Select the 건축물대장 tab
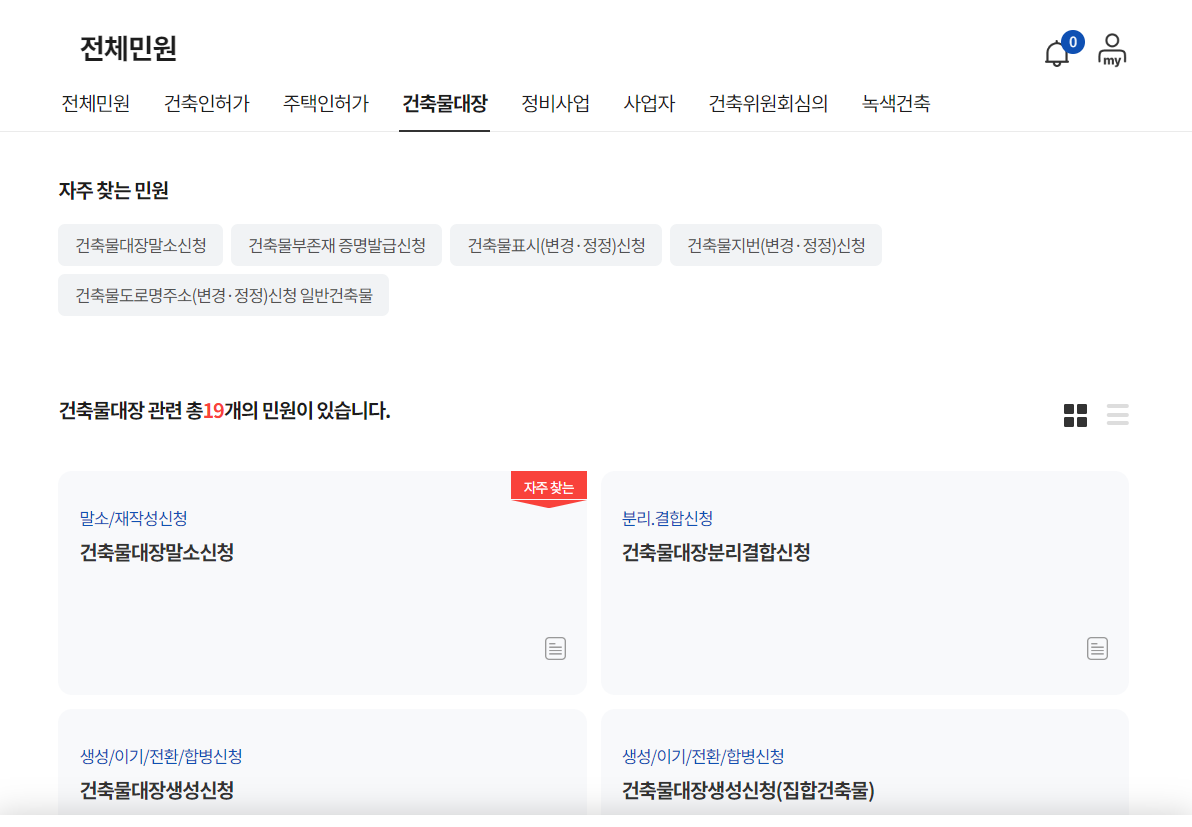 point(445,103)
